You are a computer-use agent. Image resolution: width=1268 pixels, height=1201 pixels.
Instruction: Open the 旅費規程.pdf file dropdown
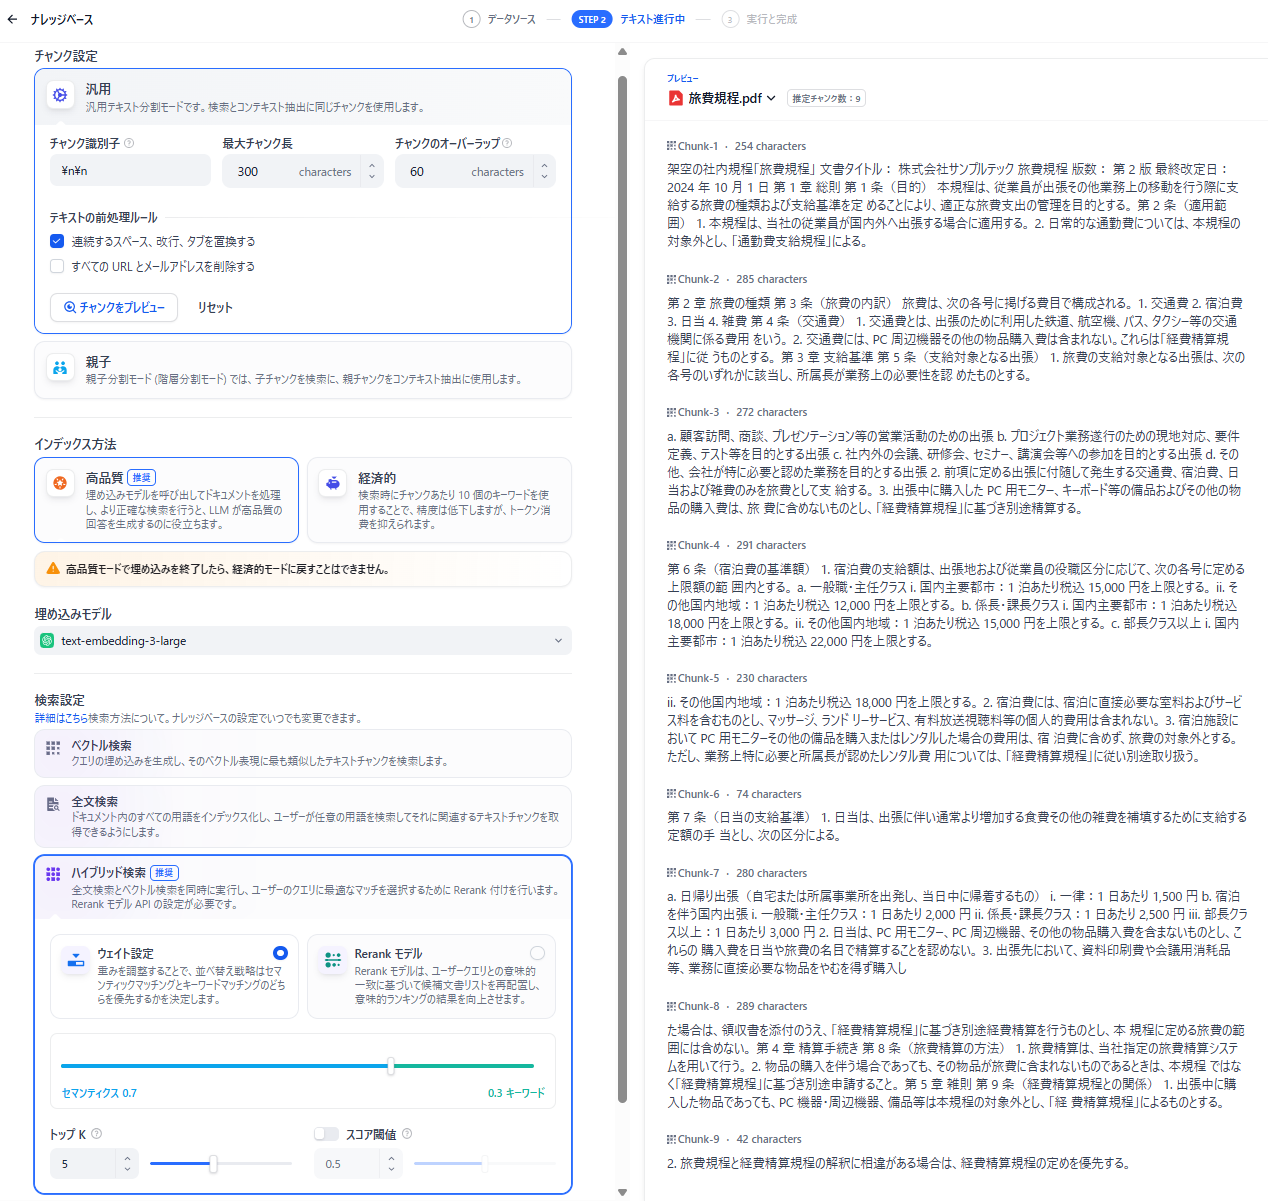click(x=772, y=98)
